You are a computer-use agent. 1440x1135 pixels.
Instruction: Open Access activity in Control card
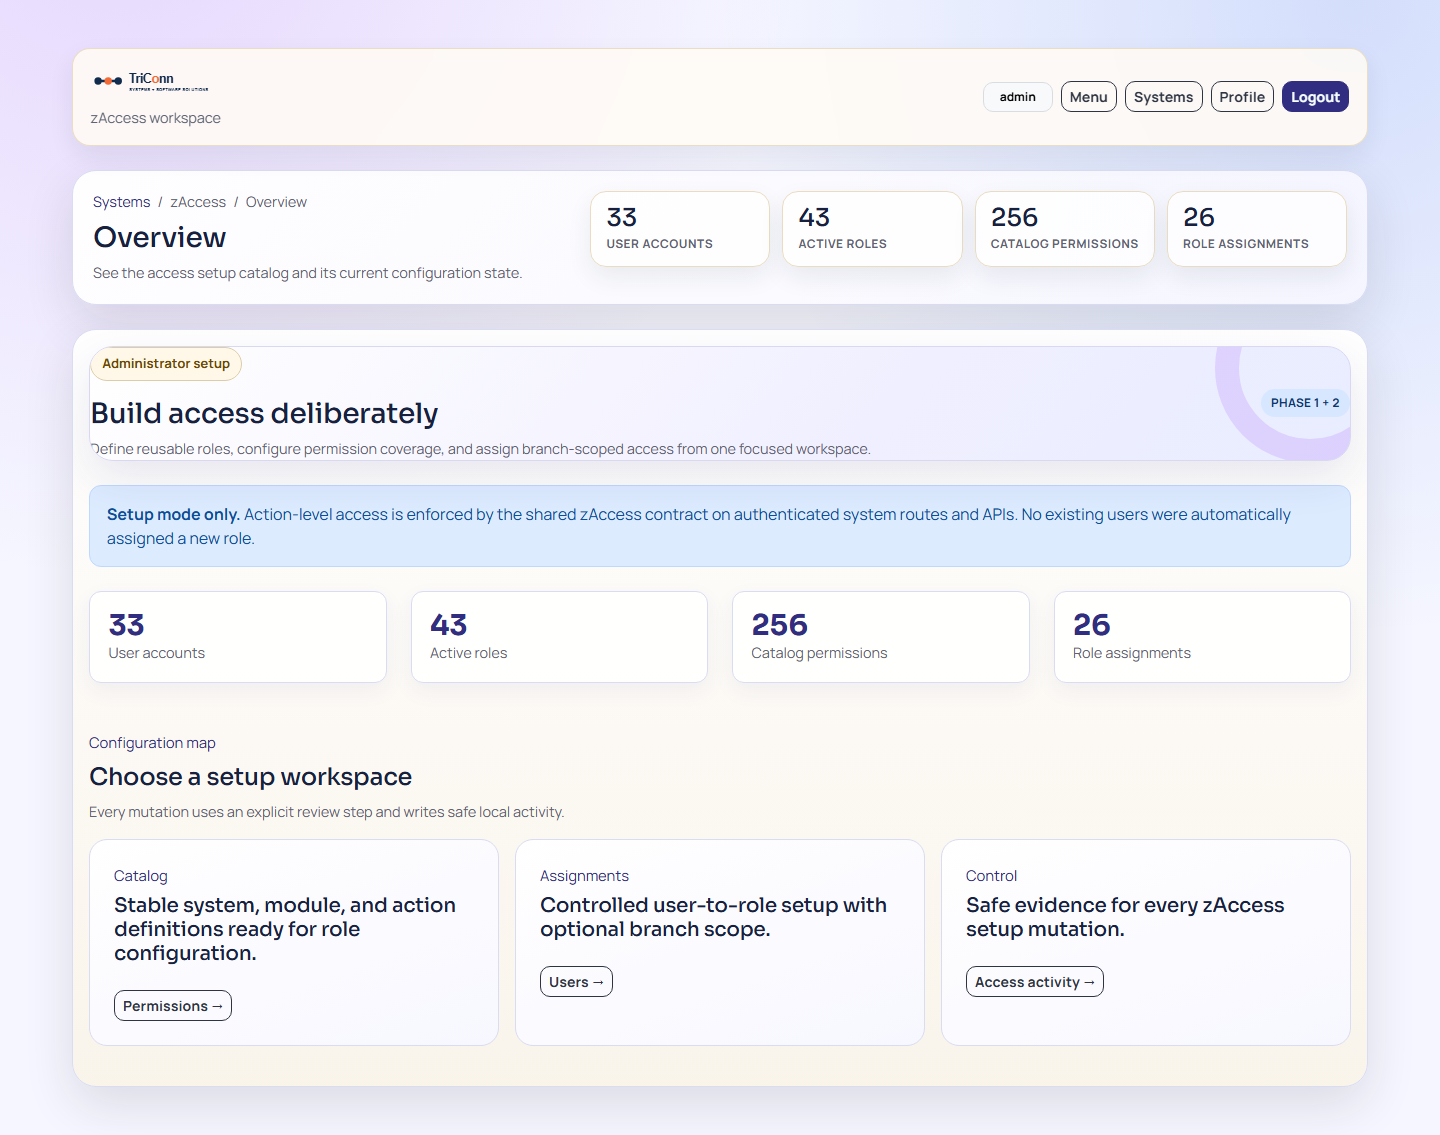coord(1034,982)
